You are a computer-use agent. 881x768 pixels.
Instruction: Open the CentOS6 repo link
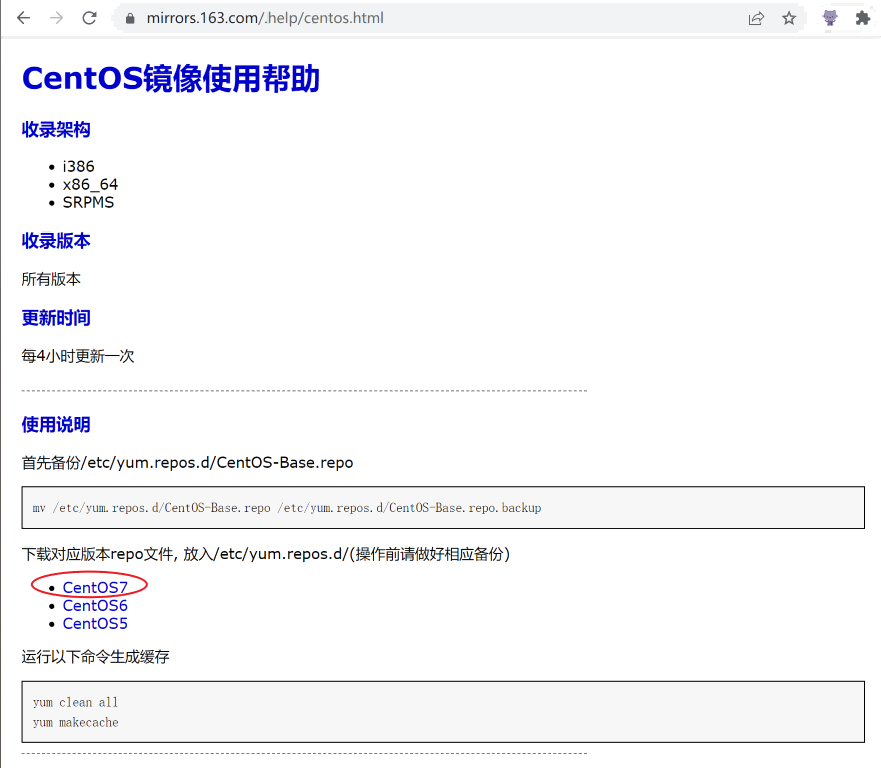coord(95,605)
